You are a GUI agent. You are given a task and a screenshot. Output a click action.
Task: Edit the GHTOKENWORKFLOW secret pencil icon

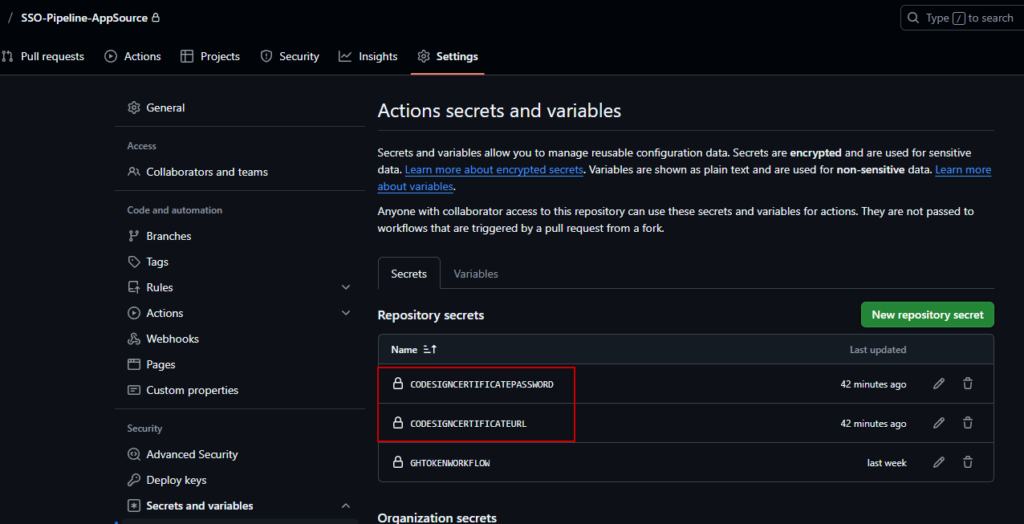coord(938,463)
